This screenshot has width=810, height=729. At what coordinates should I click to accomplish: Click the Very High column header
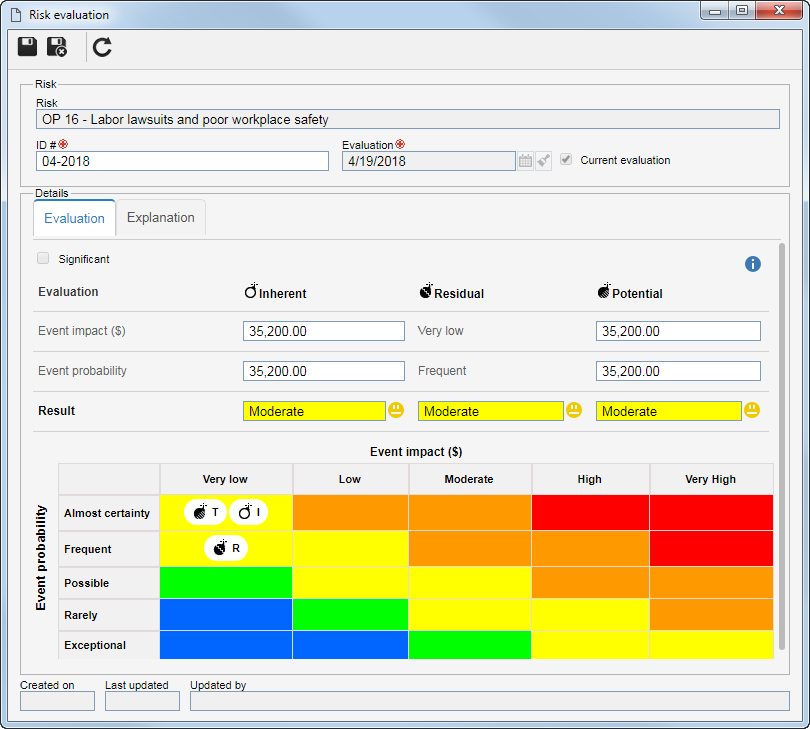711,479
